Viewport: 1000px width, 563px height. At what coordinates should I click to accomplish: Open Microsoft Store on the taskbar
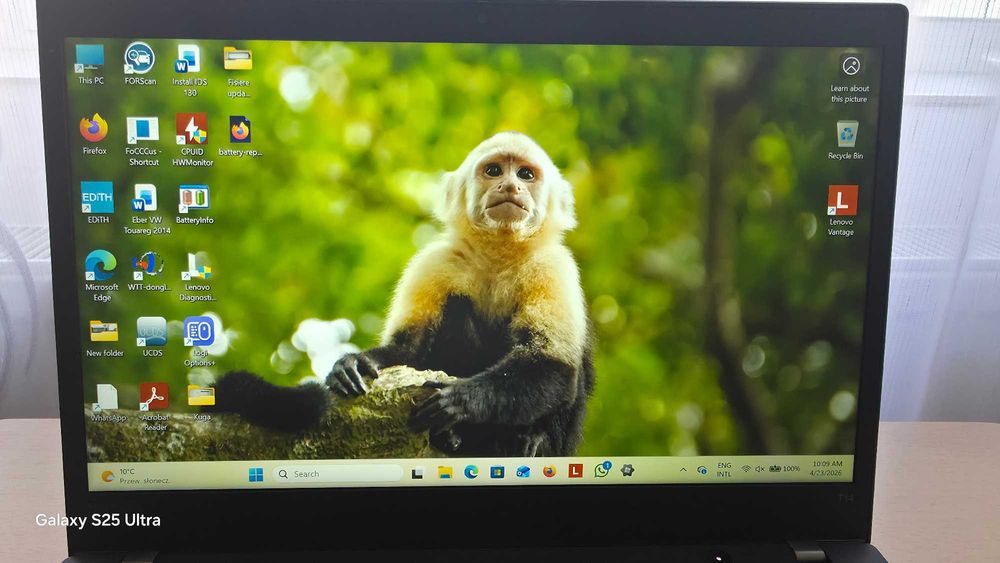pyautogui.click(x=497, y=472)
